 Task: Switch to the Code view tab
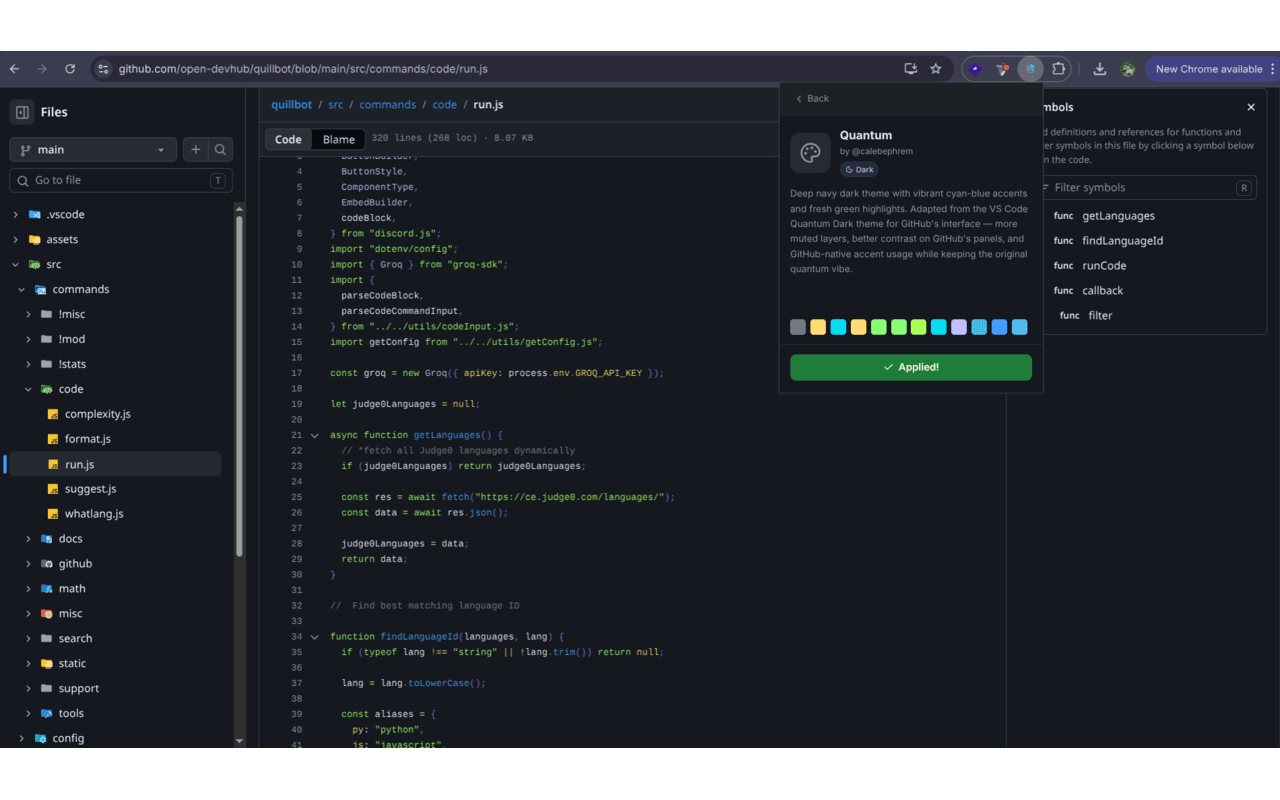(288, 140)
